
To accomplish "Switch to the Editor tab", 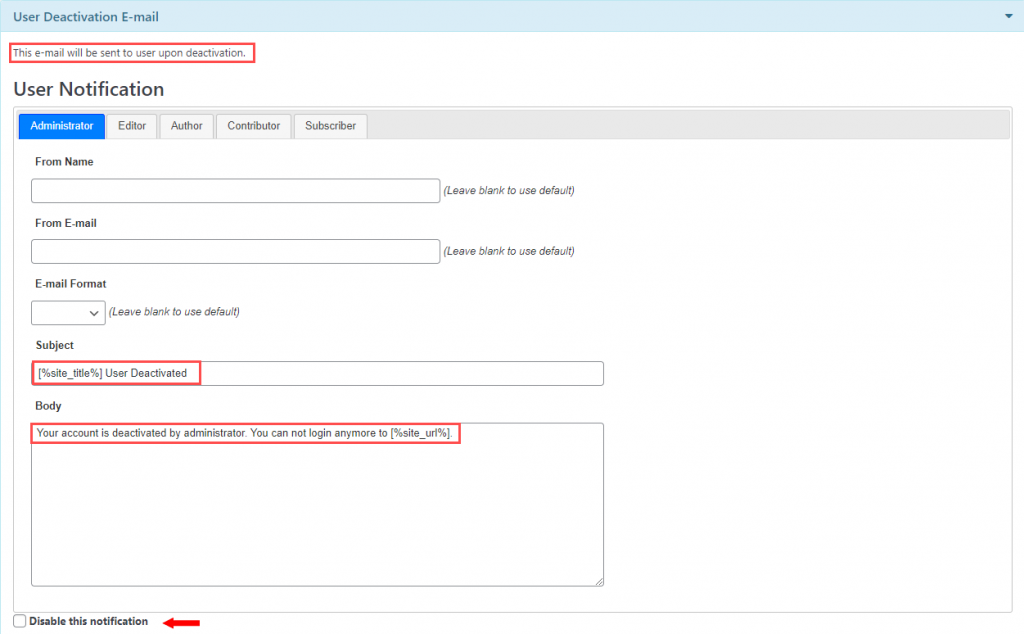I will click(132, 126).
